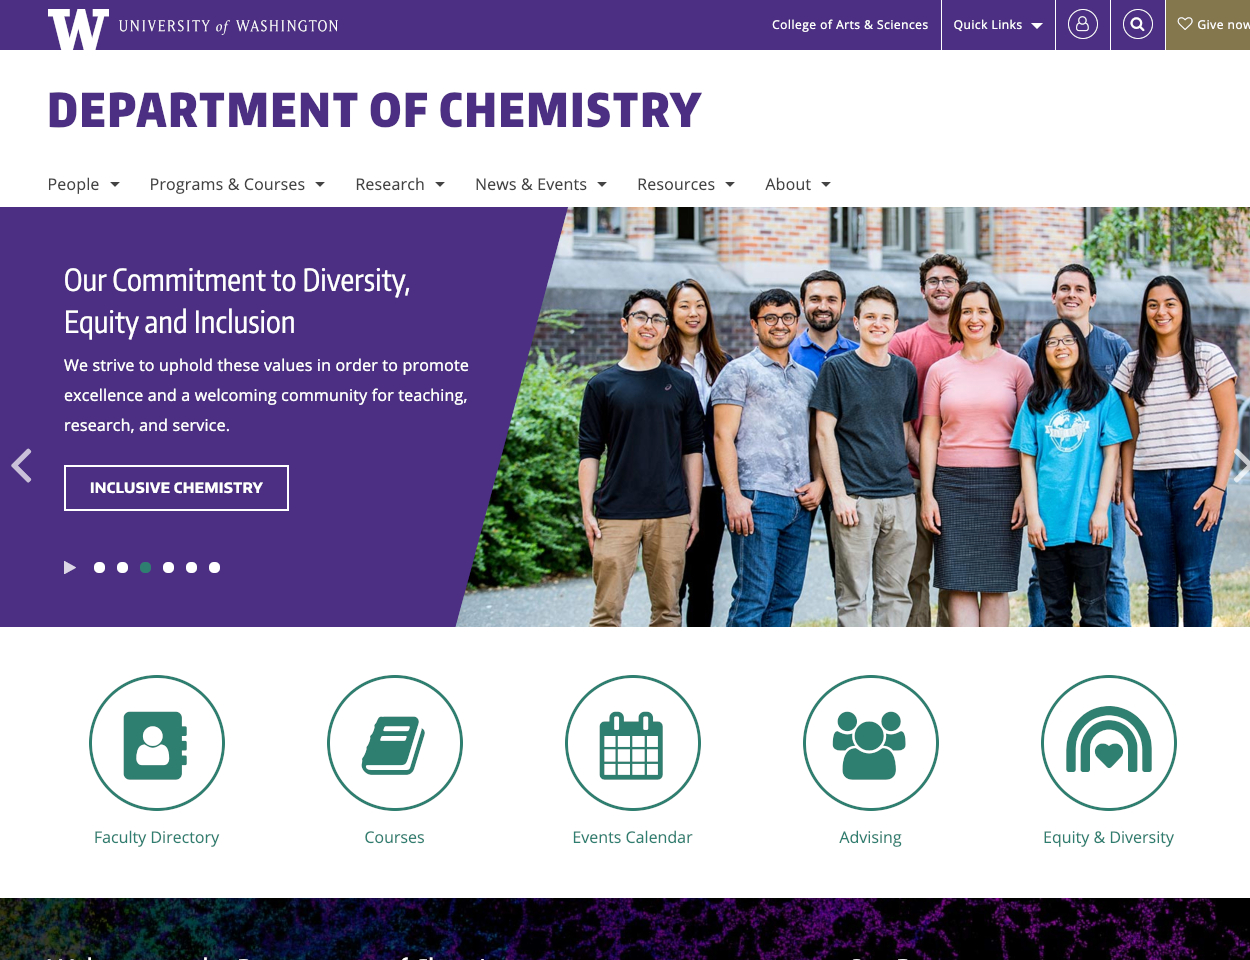Viewport: 1250px width, 960px height.
Task: Select the last carousel slide dot
Action: click(x=214, y=567)
